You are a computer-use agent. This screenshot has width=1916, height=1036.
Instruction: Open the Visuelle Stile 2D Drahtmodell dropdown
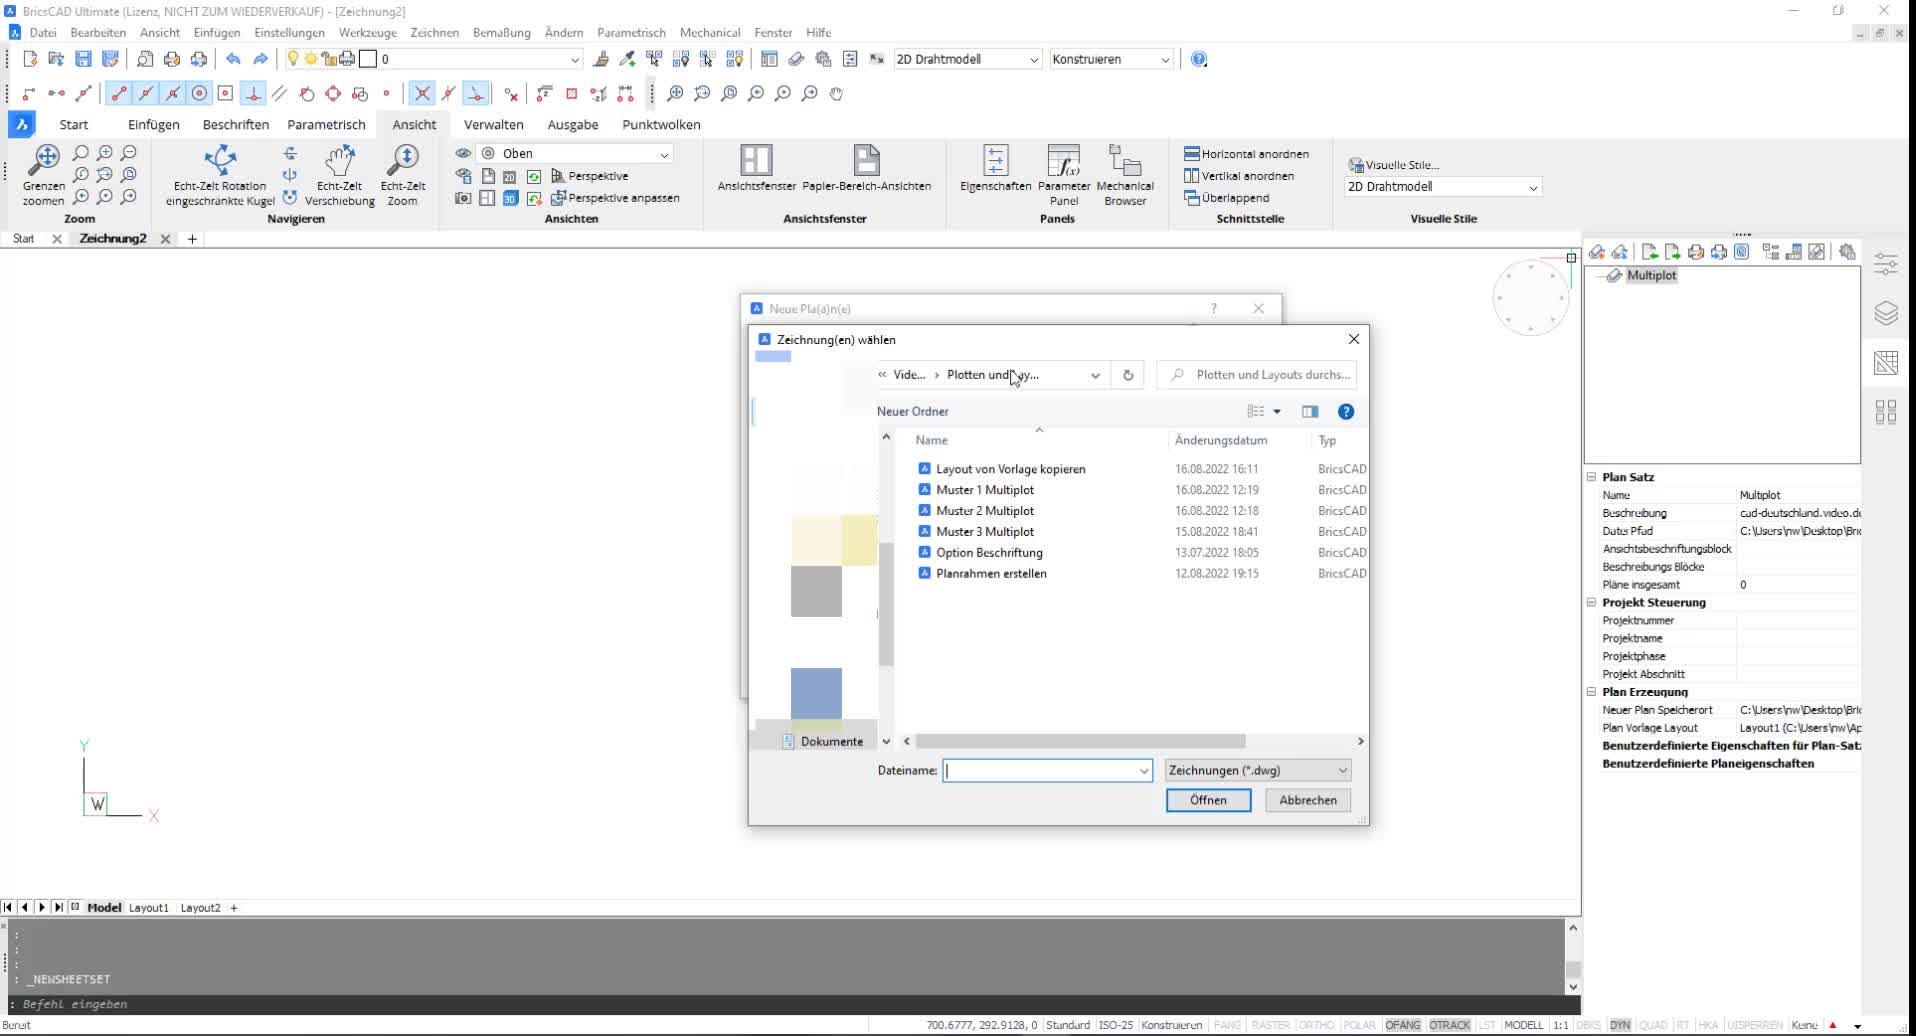point(1442,187)
